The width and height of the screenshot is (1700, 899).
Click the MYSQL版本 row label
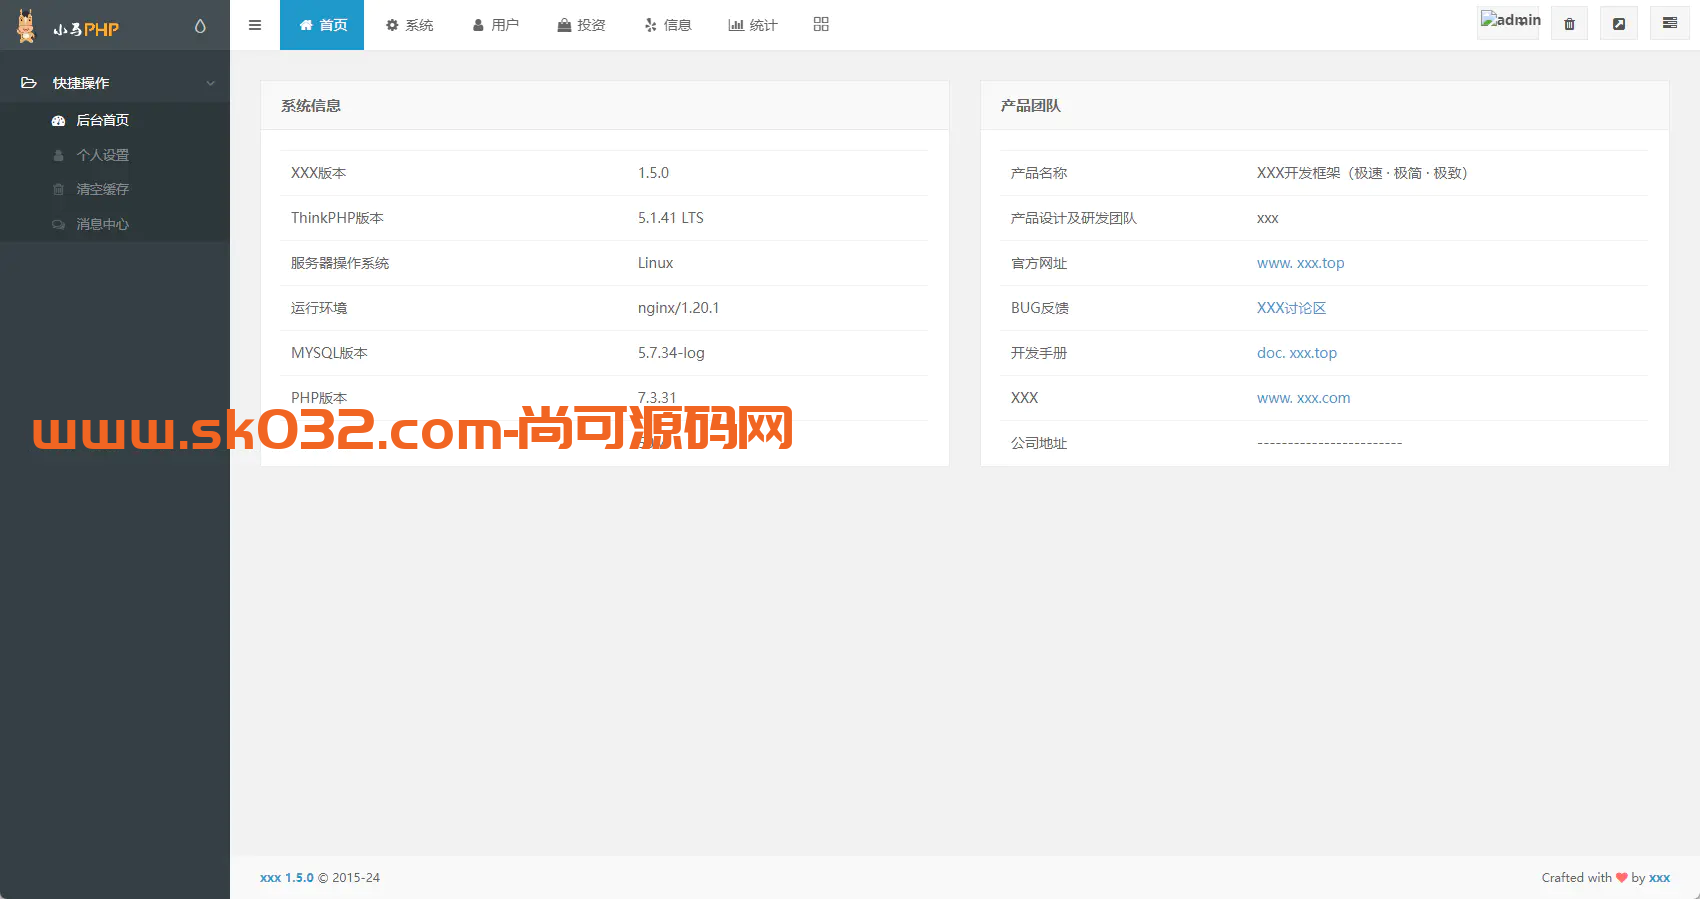pos(329,353)
